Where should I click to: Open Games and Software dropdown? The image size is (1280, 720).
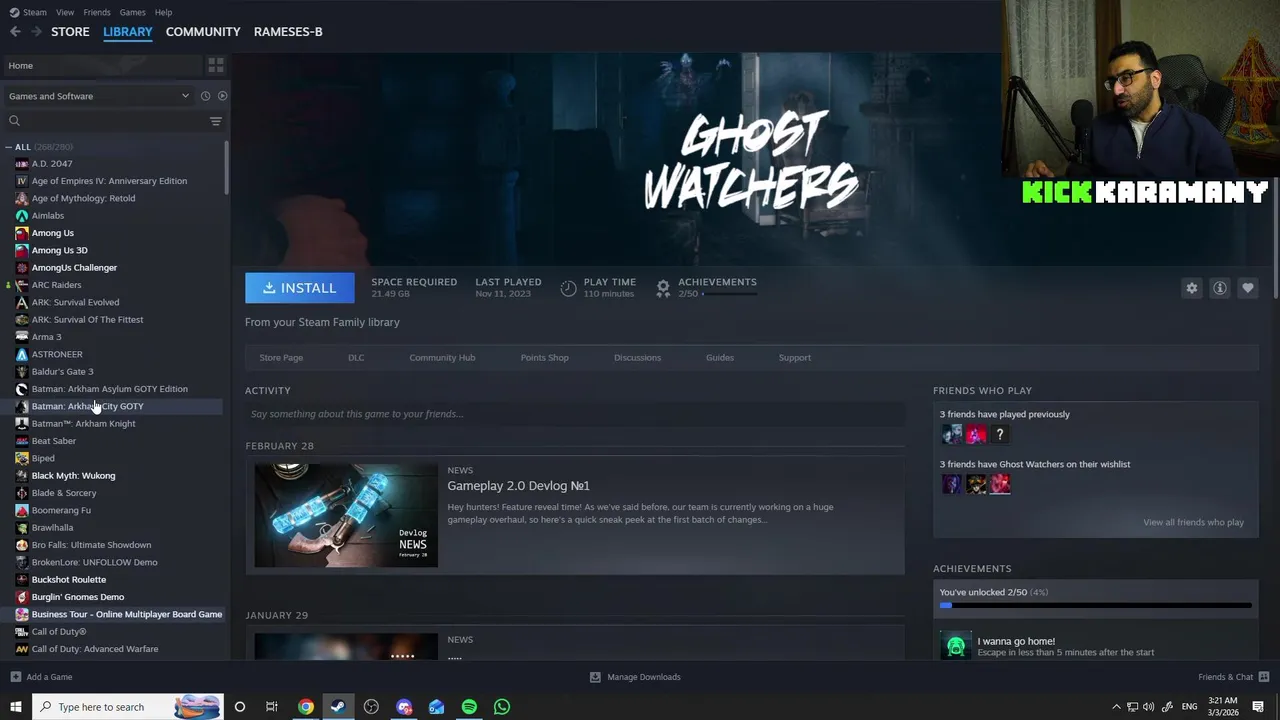(98, 96)
